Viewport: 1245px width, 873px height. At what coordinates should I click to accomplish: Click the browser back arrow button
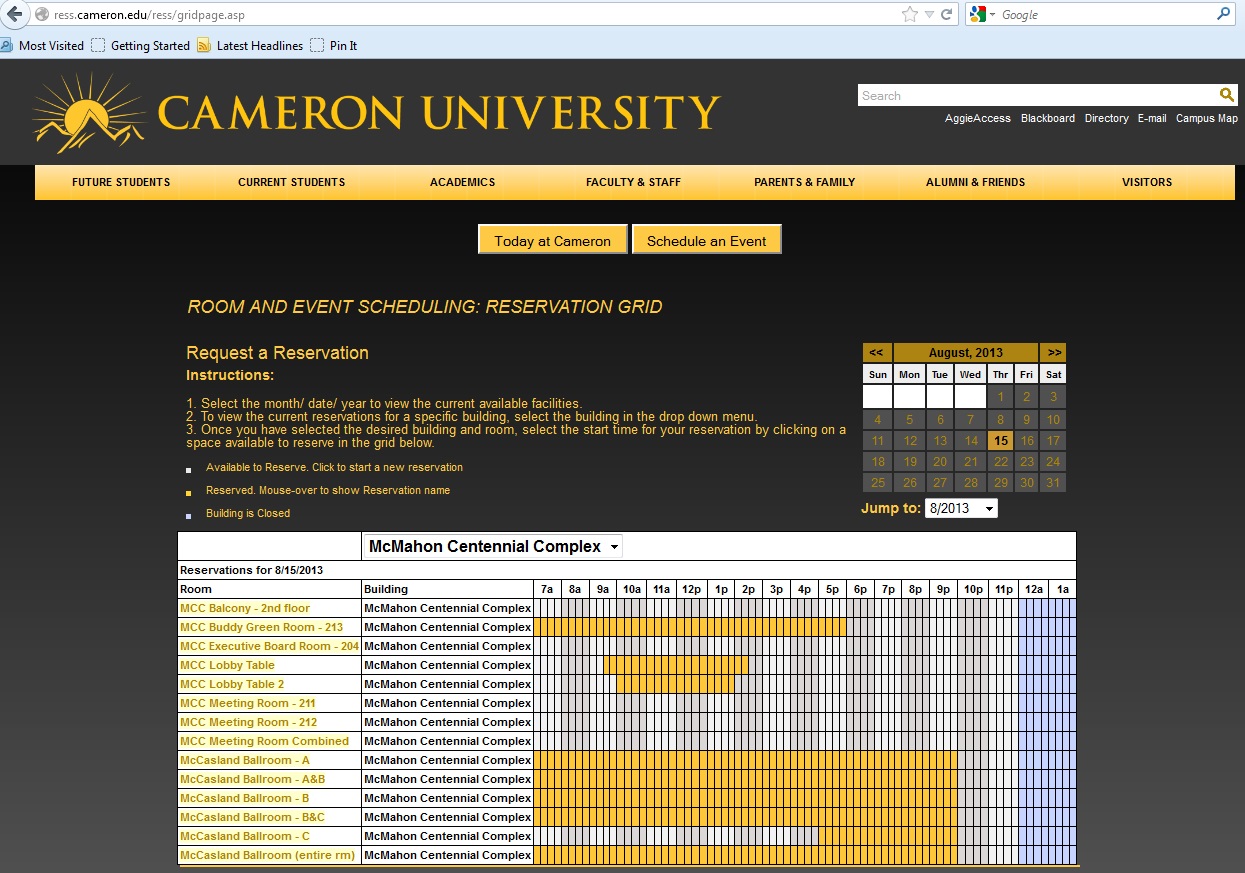point(12,14)
